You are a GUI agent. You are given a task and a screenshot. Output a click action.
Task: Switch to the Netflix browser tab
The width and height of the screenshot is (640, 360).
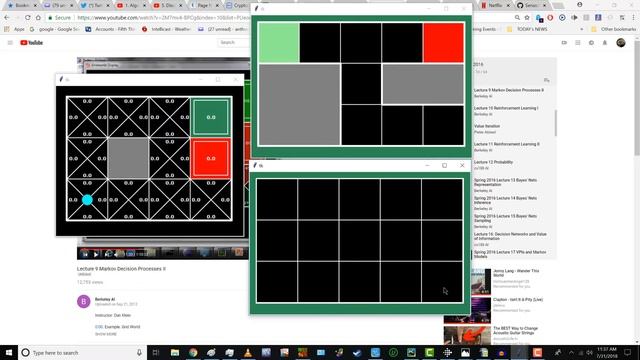(x=495, y=5)
